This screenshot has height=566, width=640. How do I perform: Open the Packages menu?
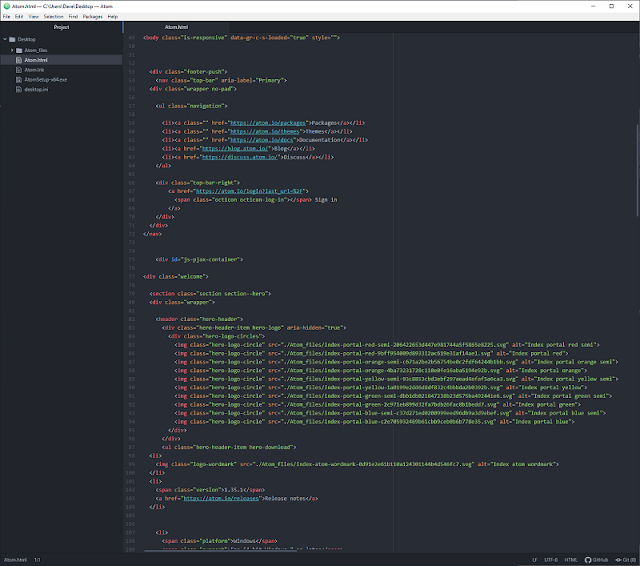pyautogui.click(x=93, y=16)
